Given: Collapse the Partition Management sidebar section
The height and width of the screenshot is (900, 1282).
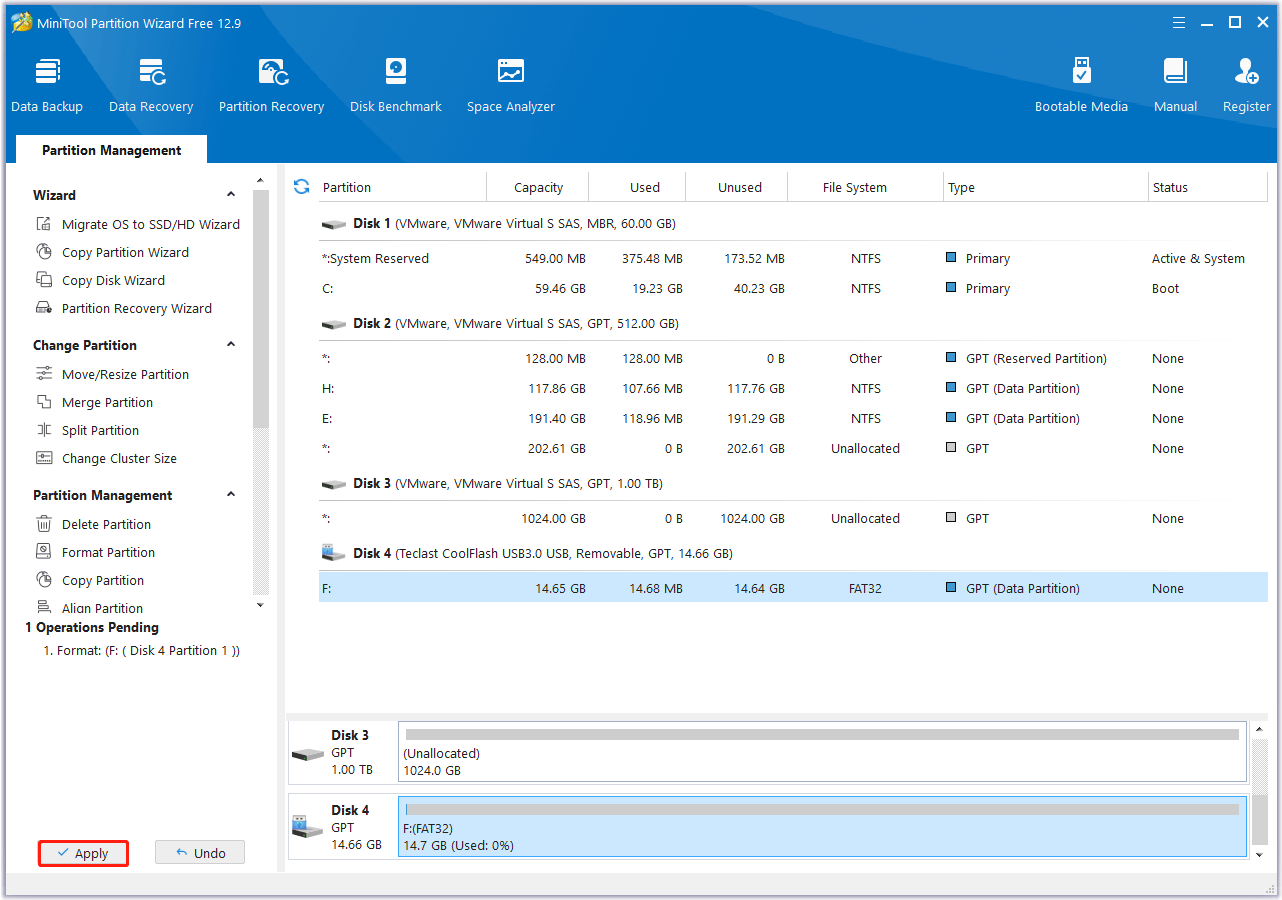Looking at the screenshot, I should (x=231, y=495).
